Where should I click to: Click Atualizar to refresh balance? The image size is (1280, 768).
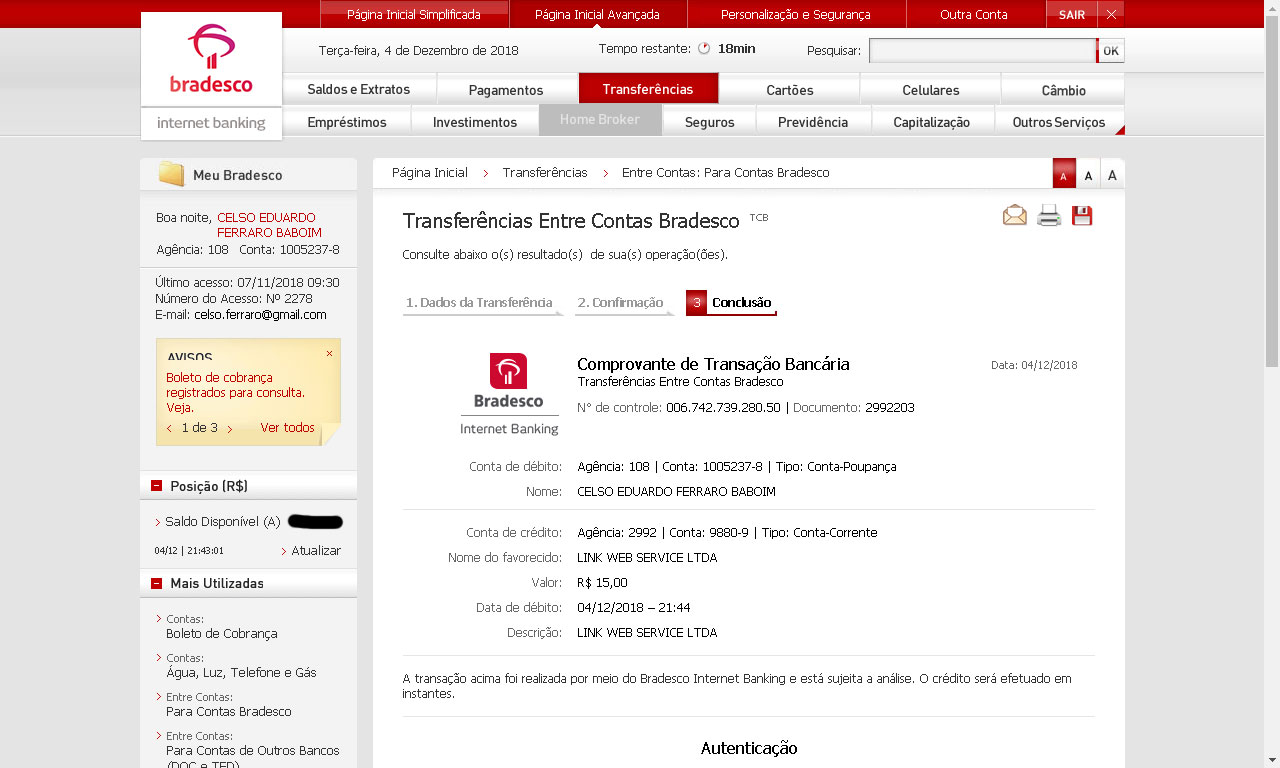click(x=315, y=551)
